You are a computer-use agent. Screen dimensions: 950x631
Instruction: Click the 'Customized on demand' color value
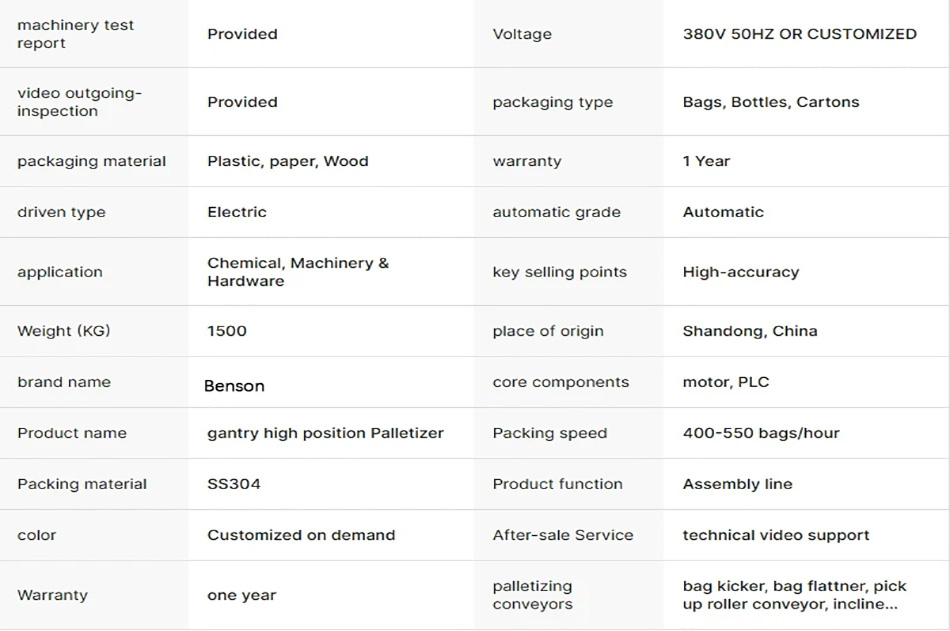coord(301,535)
